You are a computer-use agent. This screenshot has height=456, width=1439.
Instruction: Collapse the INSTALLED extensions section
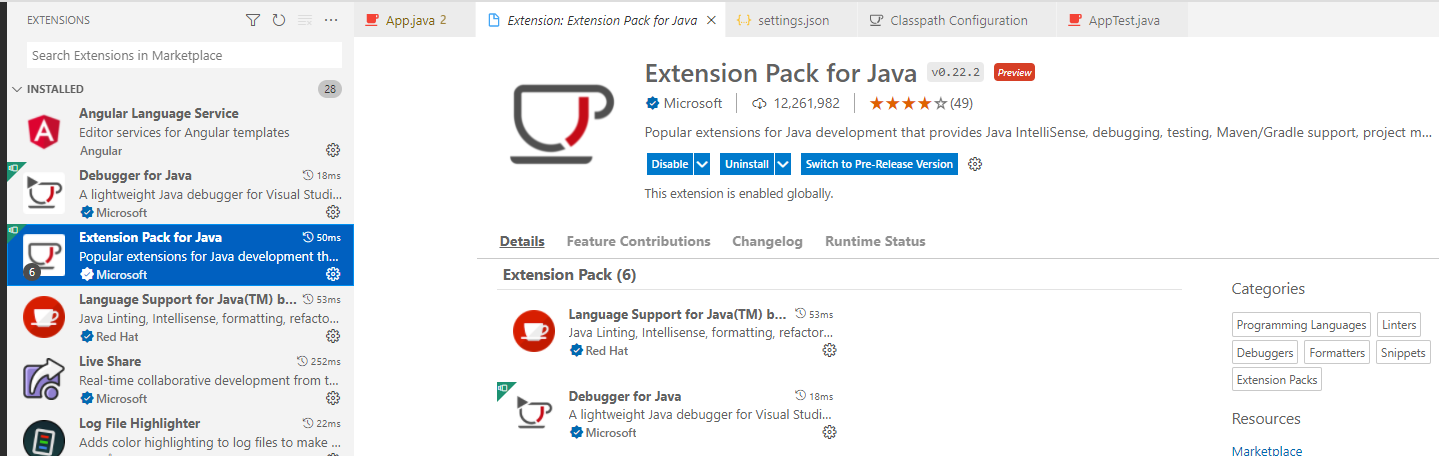pyautogui.click(x=16, y=89)
